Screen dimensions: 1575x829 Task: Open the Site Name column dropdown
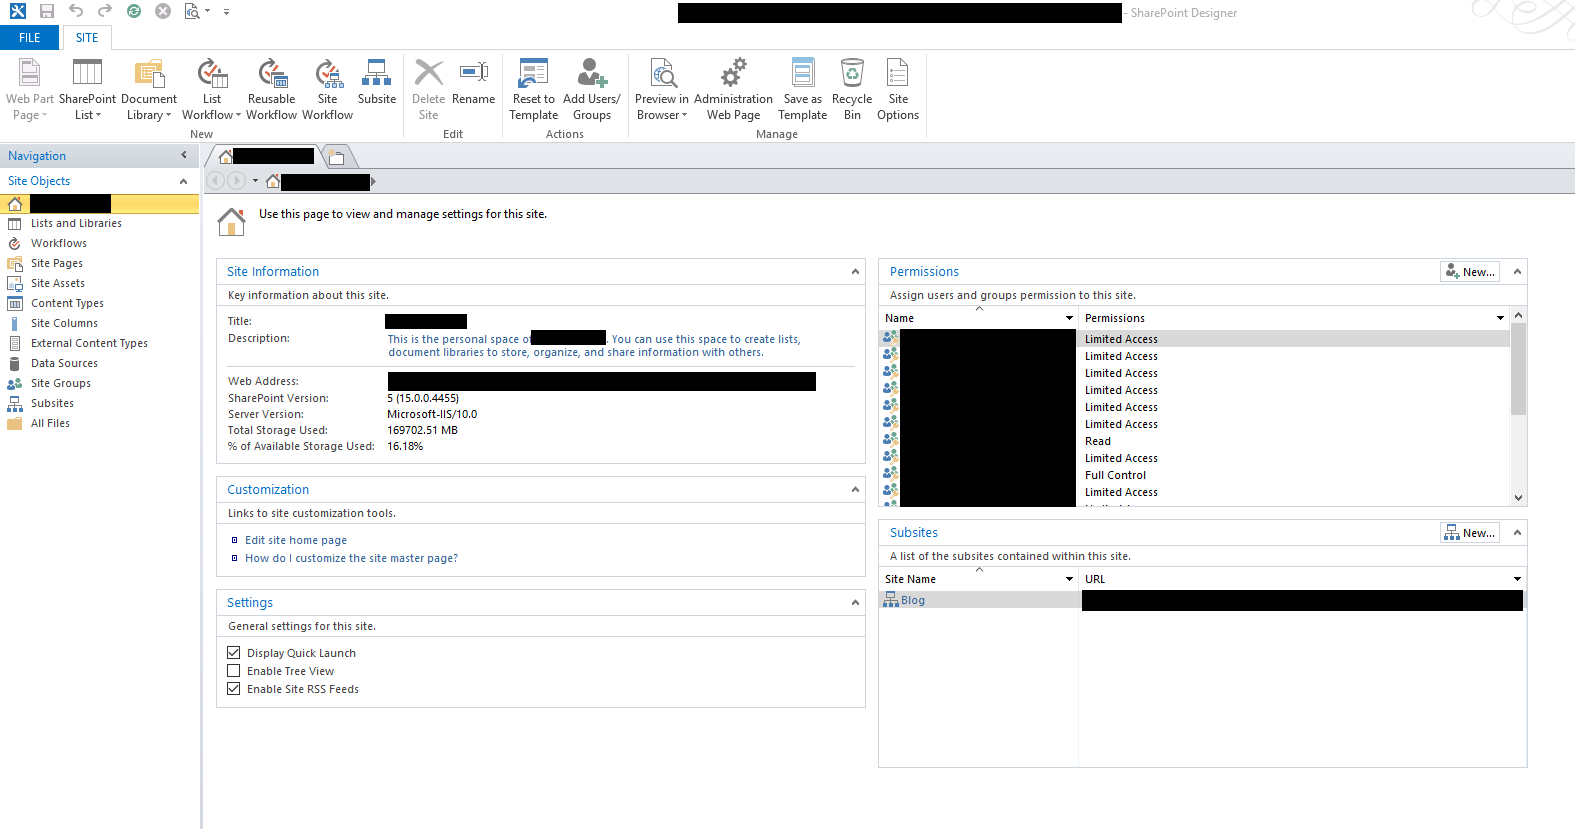coord(1069,579)
